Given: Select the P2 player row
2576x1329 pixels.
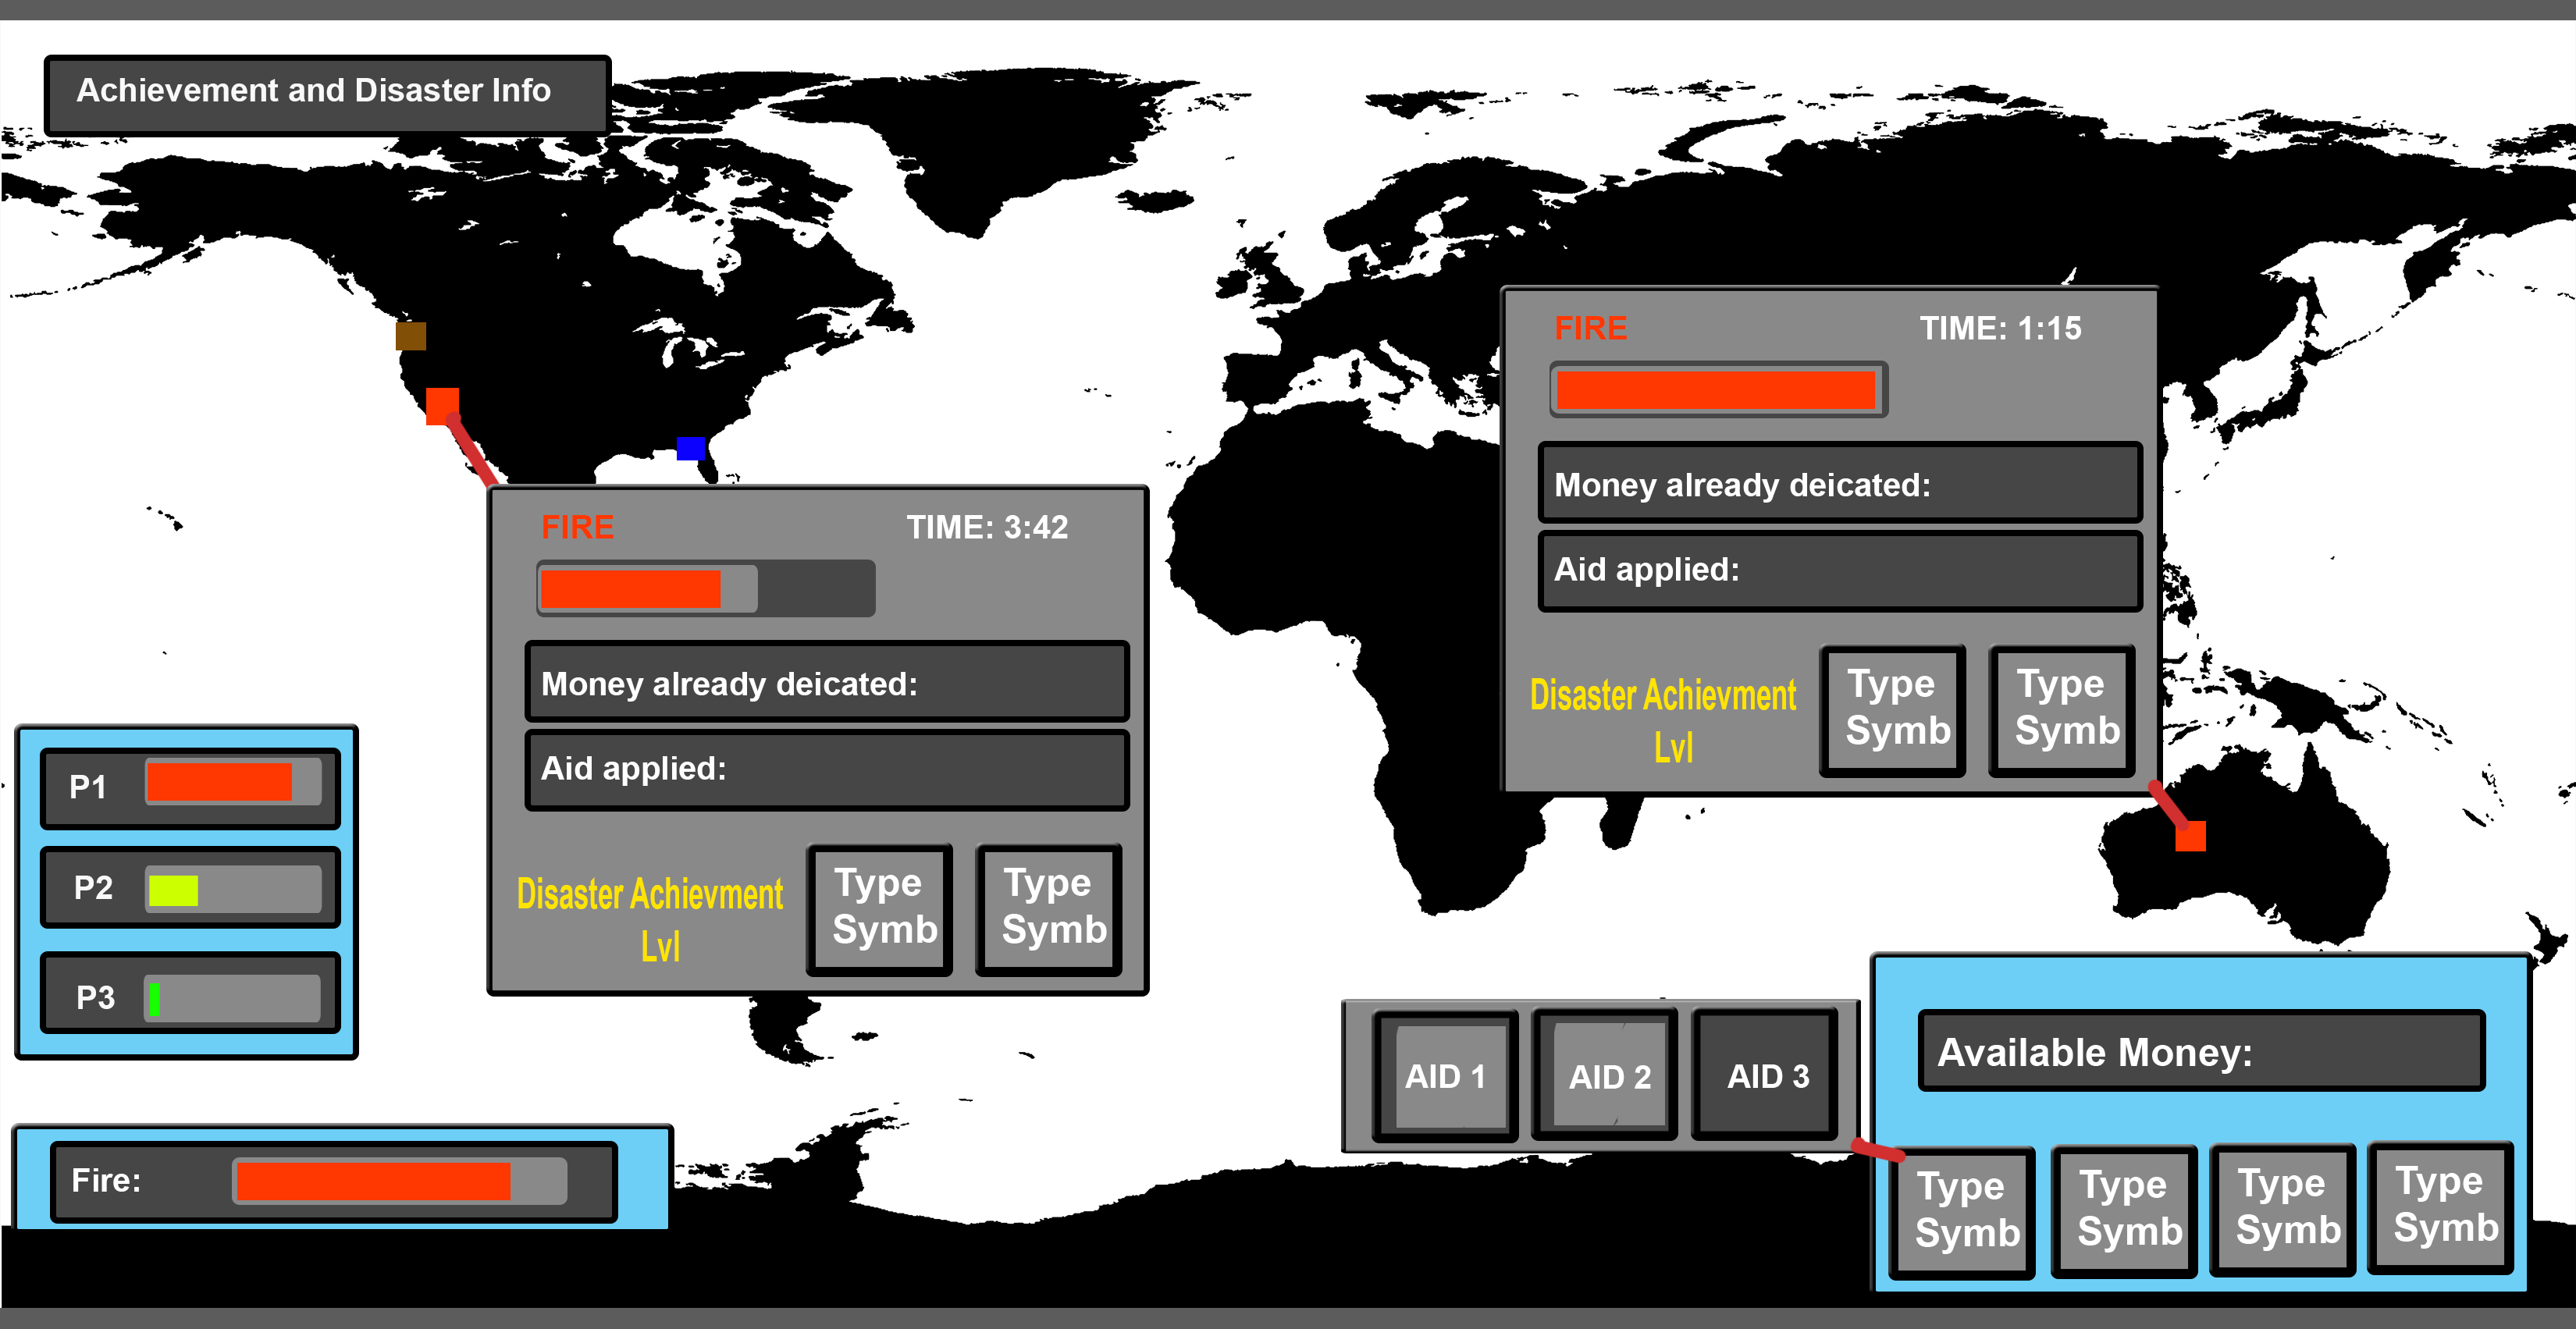Looking at the screenshot, I should pyautogui.click(x=190, y=887).
